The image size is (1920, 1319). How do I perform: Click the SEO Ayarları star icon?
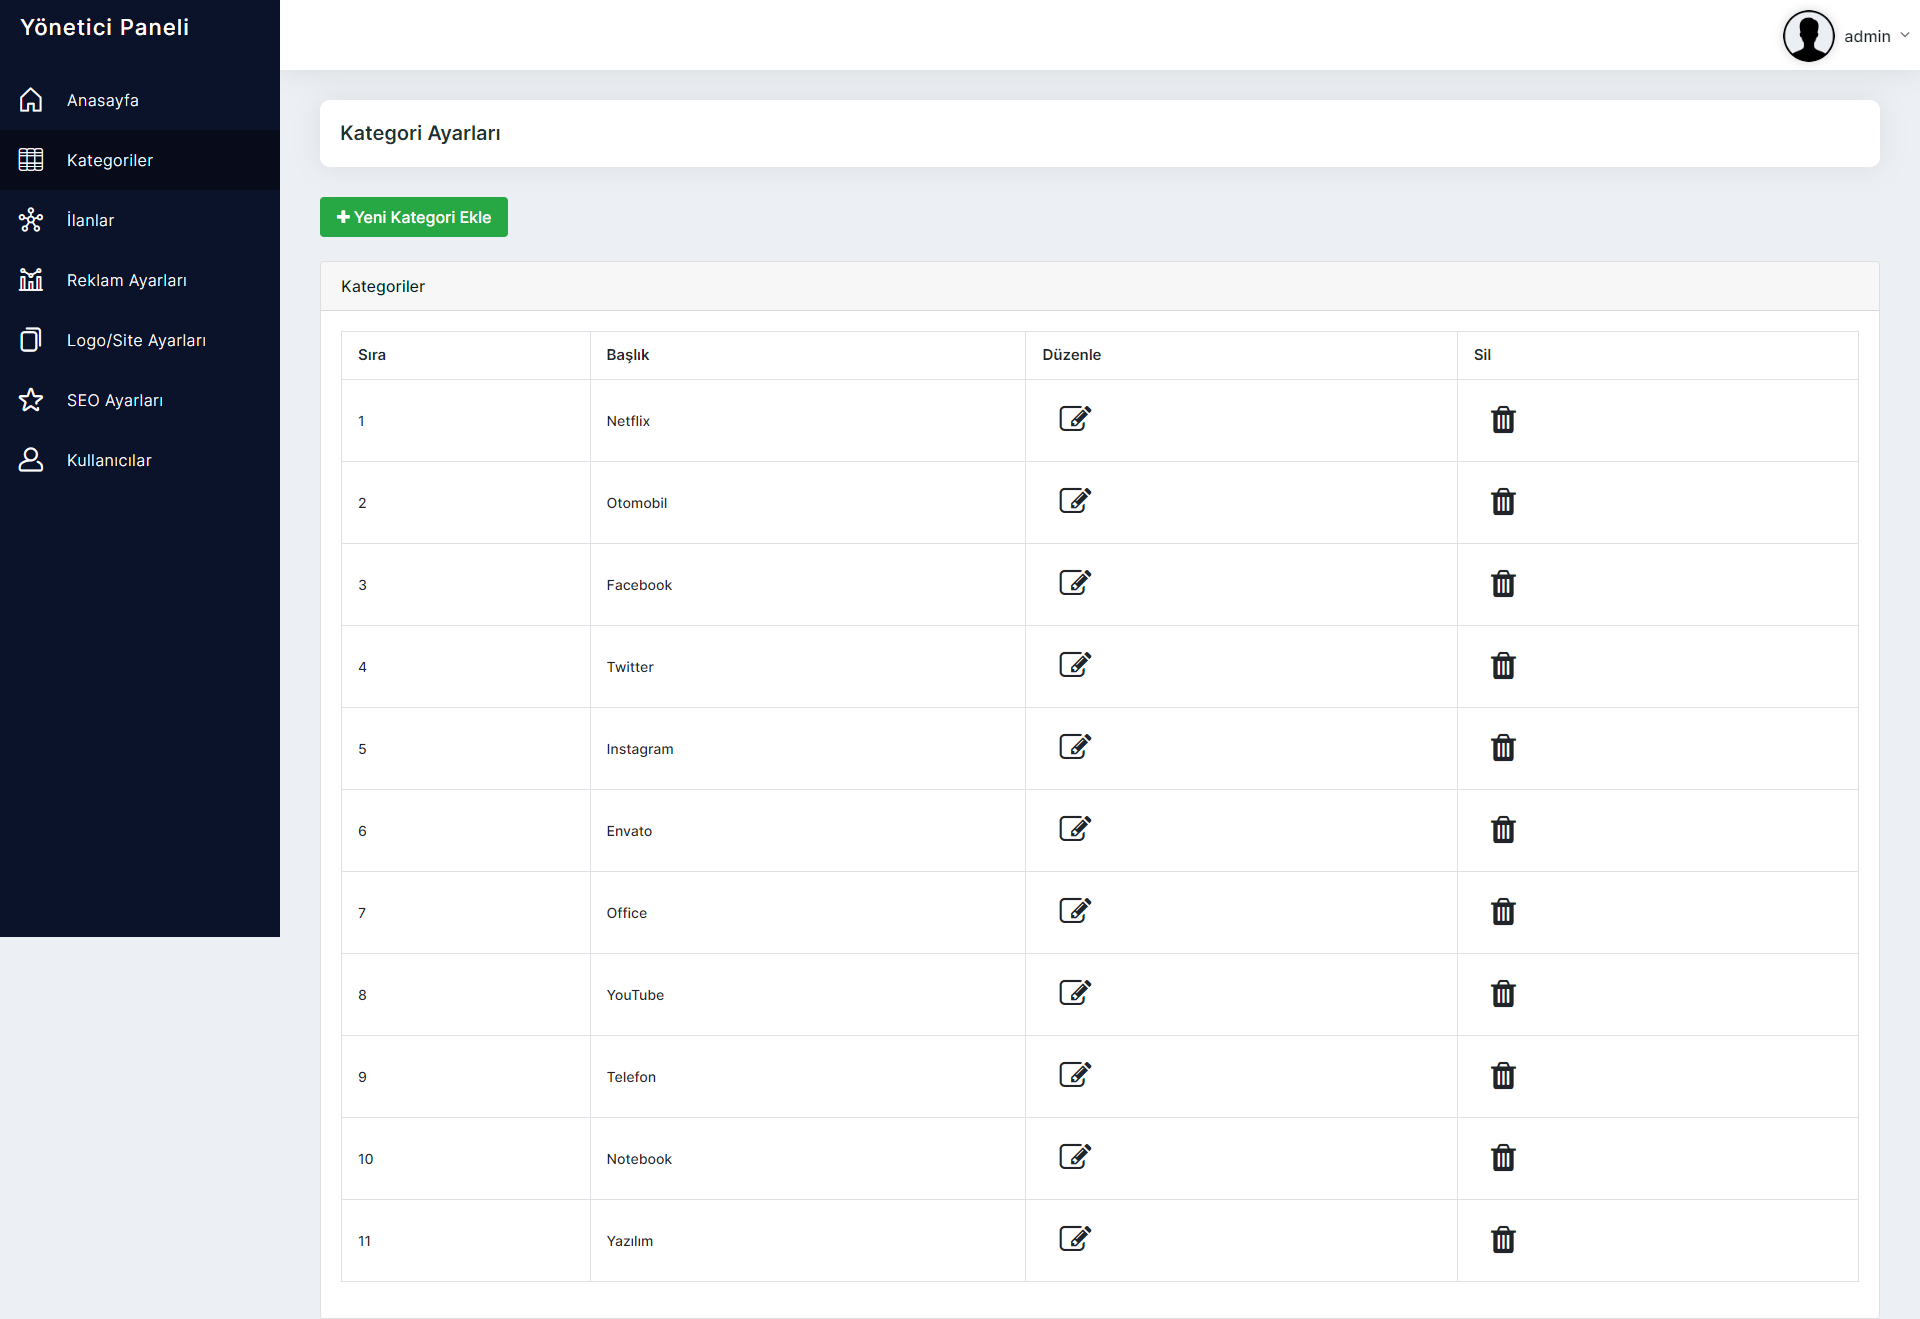coord(31,400)
